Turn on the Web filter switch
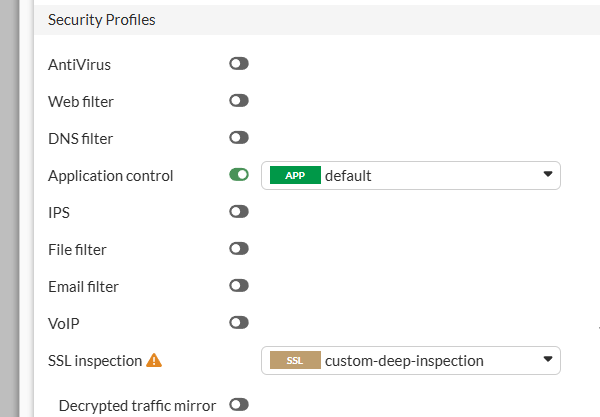The image size is (600, 417). [238, 101]
